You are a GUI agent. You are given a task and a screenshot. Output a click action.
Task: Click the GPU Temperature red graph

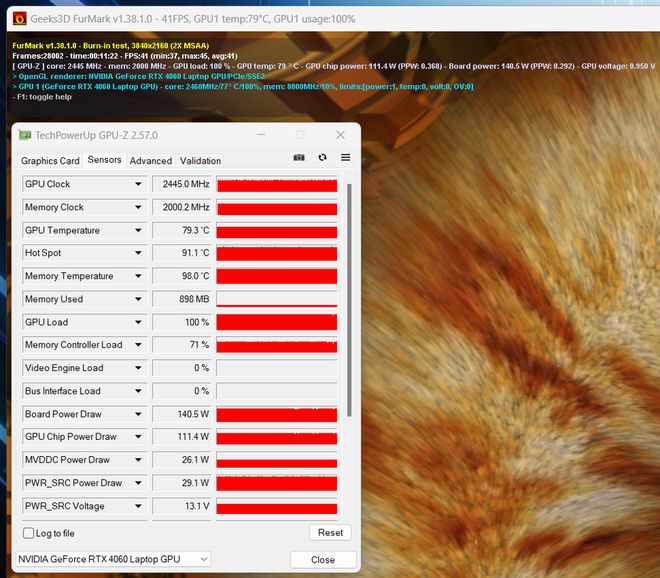(x=277, y=230)
